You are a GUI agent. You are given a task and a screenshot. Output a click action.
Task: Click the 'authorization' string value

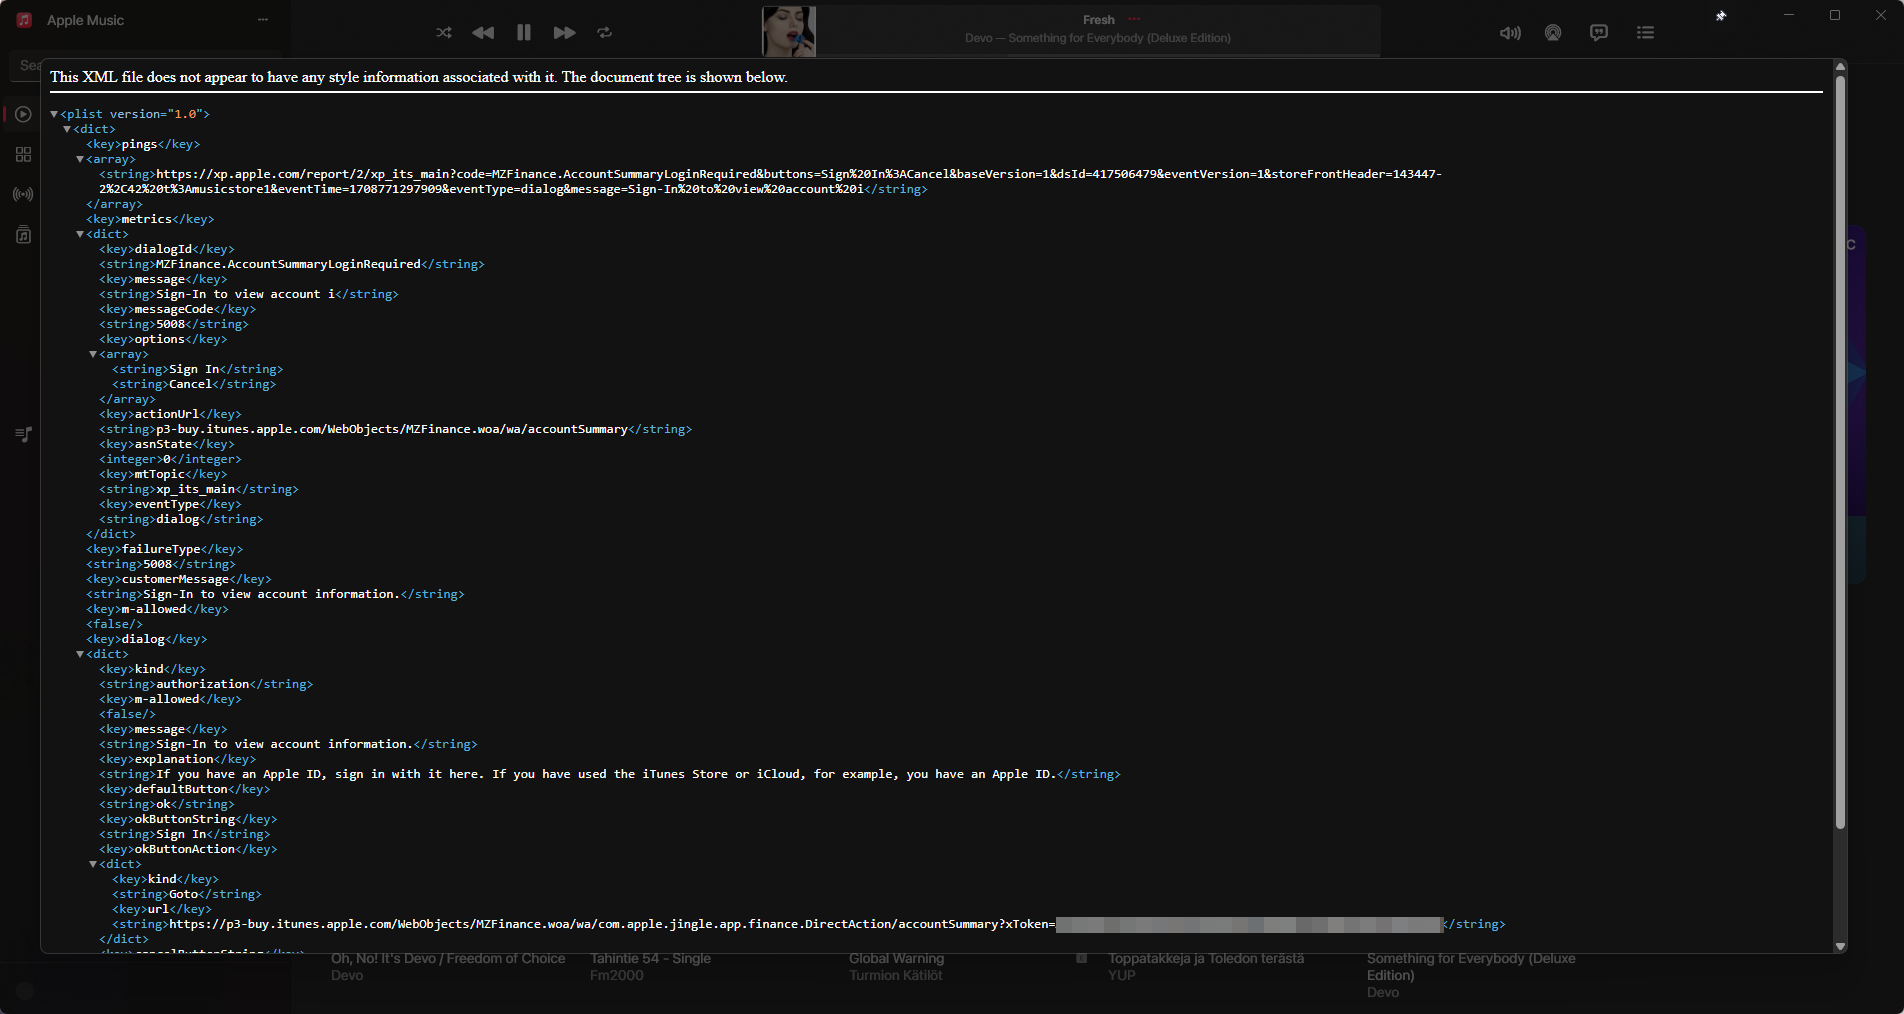202,684
